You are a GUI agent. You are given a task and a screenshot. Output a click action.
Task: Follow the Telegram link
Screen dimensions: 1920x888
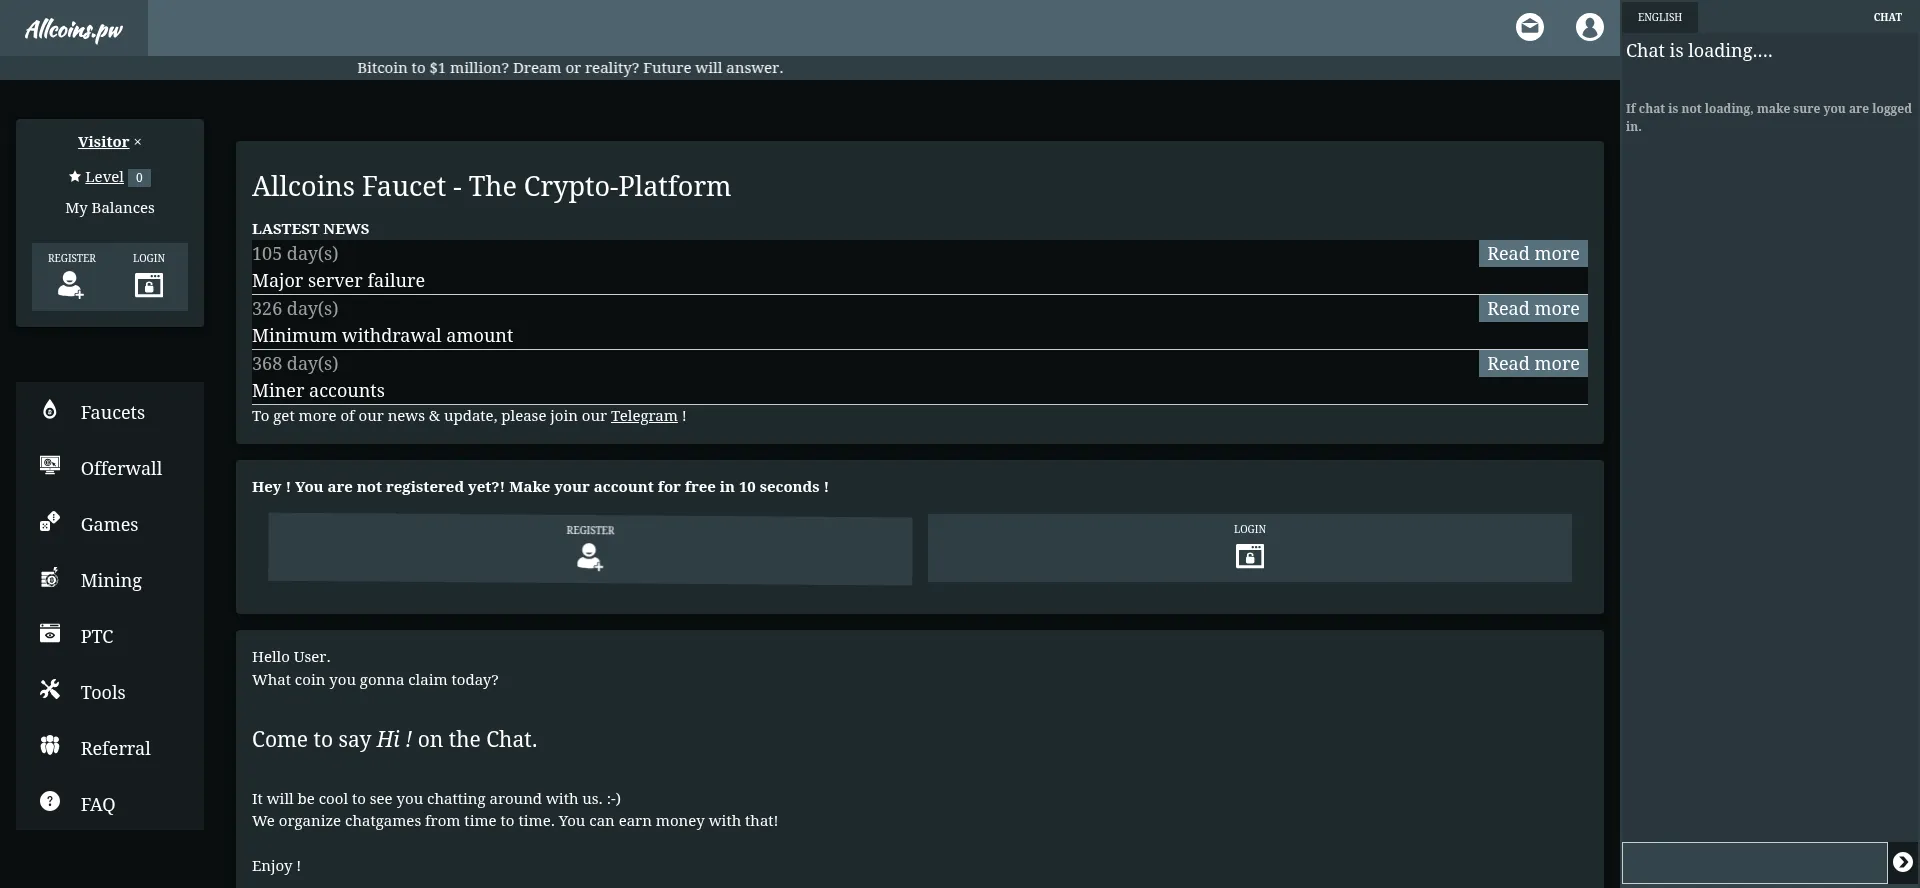click(644, 416)
